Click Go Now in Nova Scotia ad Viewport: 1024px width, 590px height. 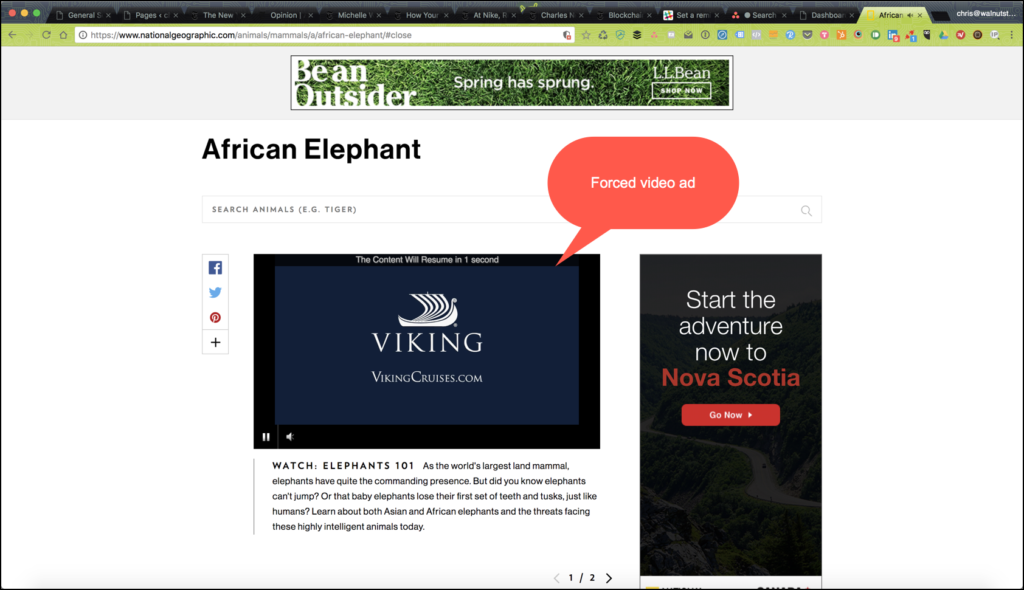[x=730, y=415]
